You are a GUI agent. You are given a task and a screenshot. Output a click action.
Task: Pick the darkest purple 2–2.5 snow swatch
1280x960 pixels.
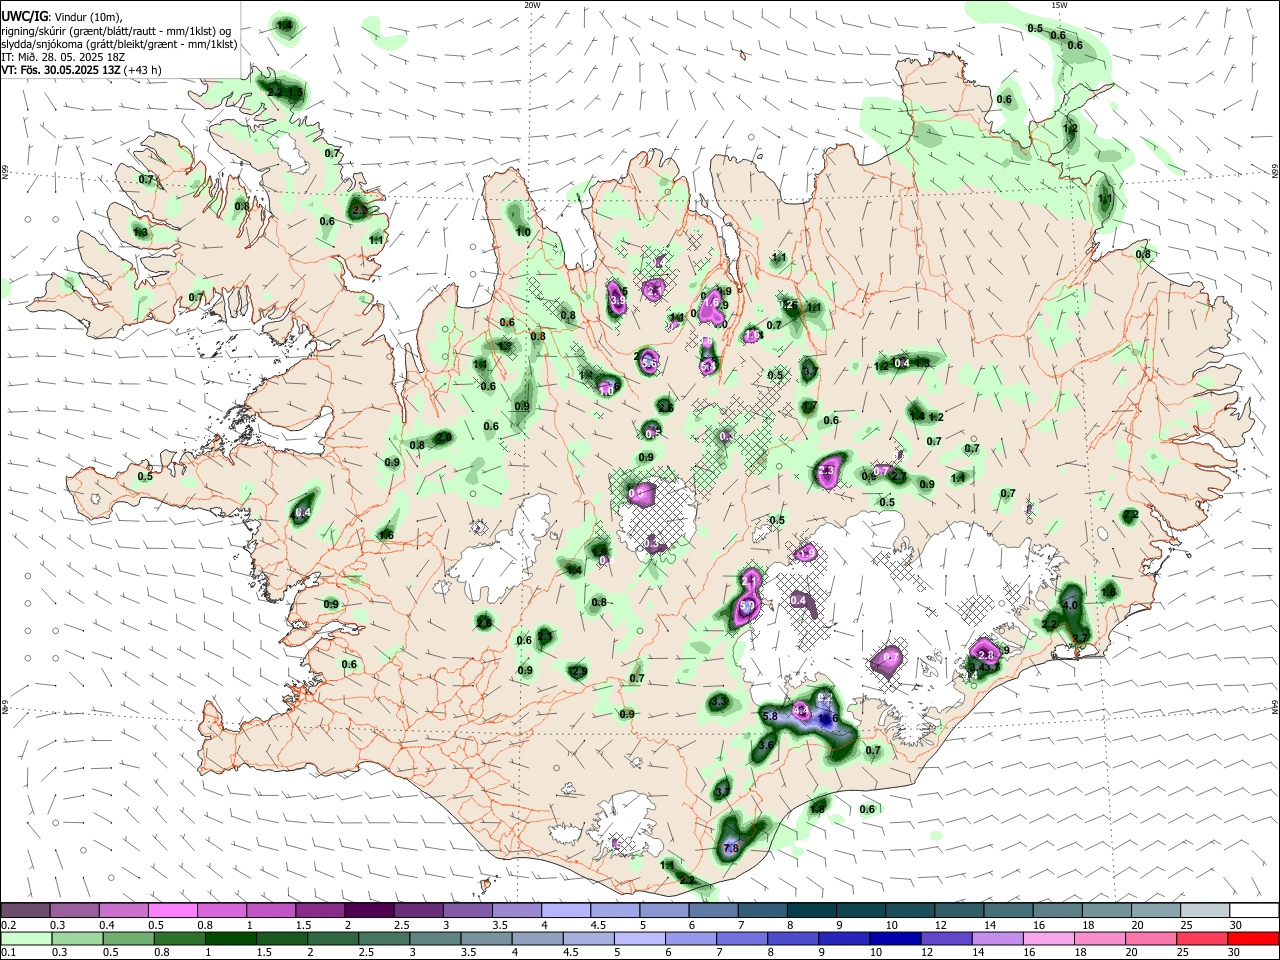pos(368,911)
